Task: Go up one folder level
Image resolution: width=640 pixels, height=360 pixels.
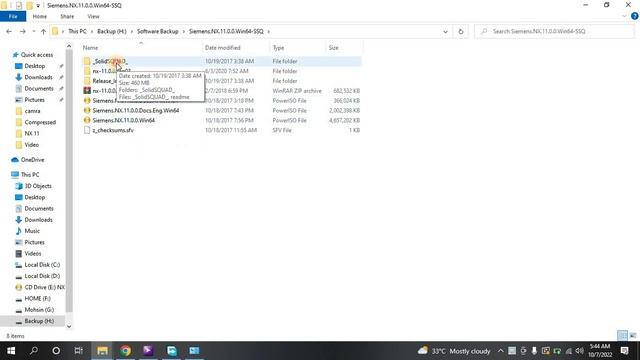Action: click(43, 31)
